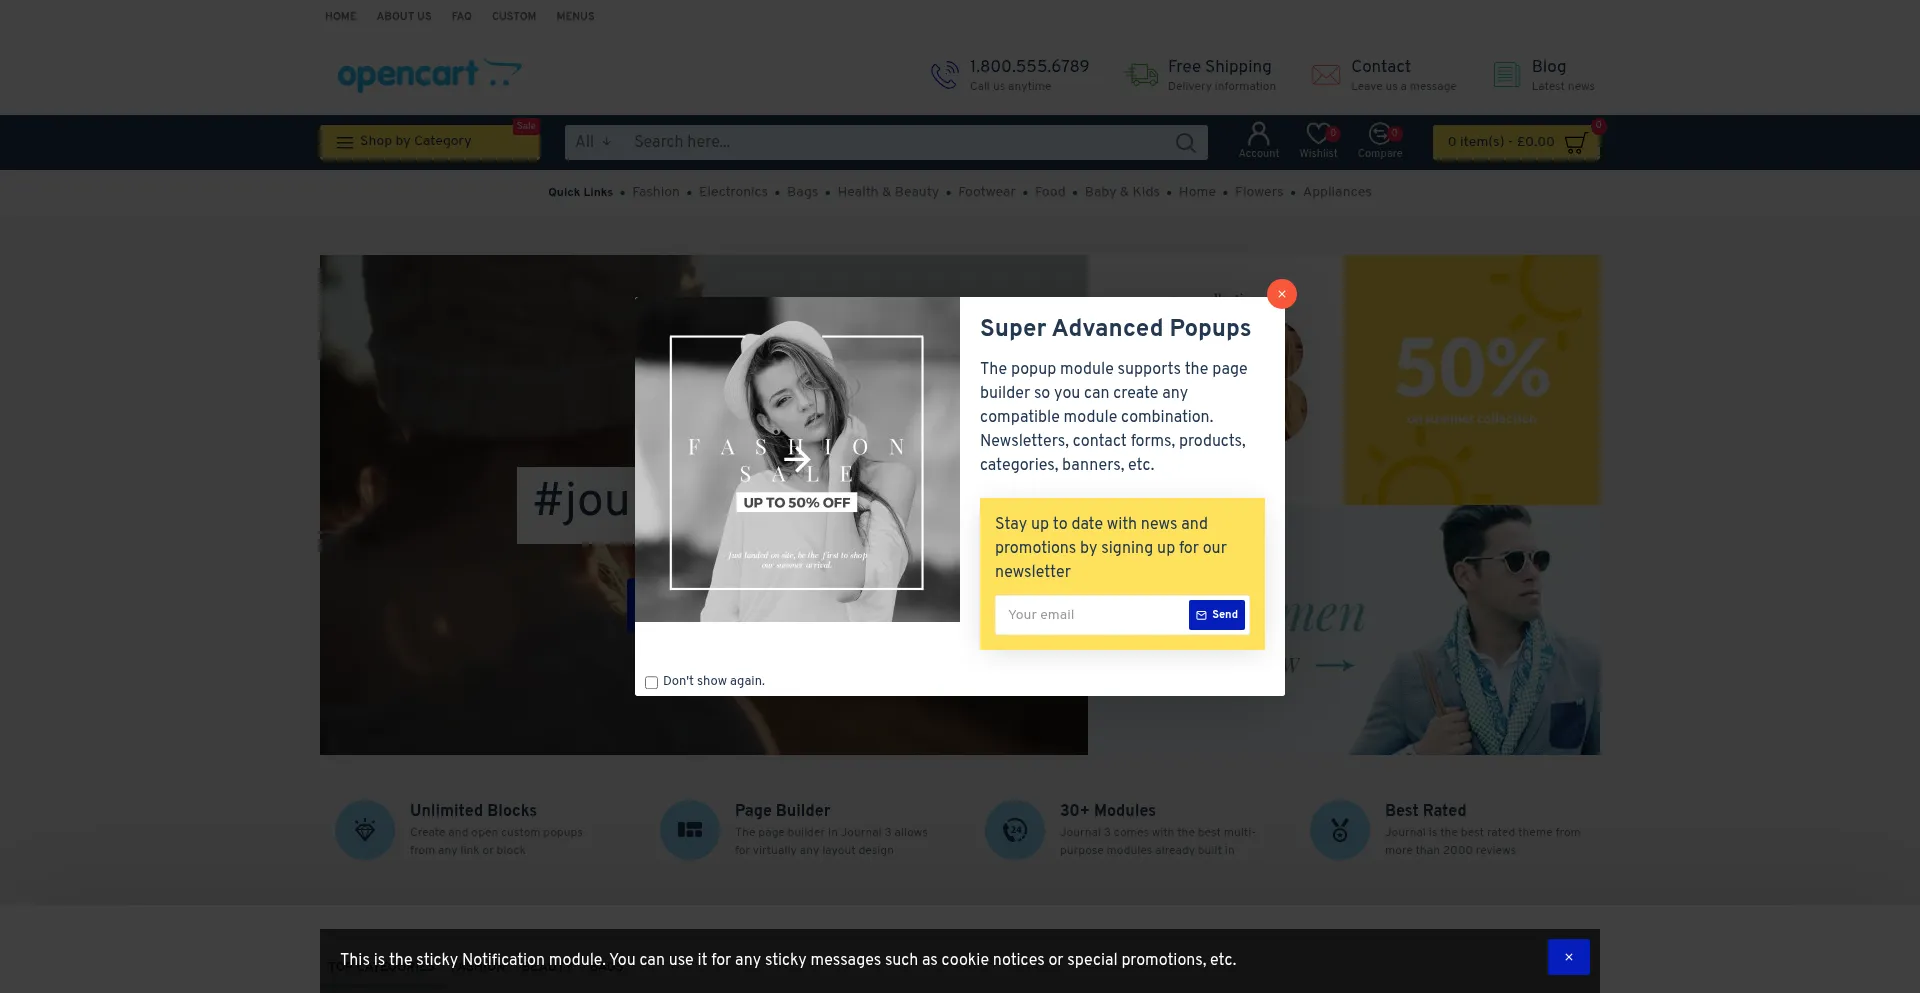Click the search magnifier icon
The width and height of the screenshot is (1920, 993).
point(1186,143)
